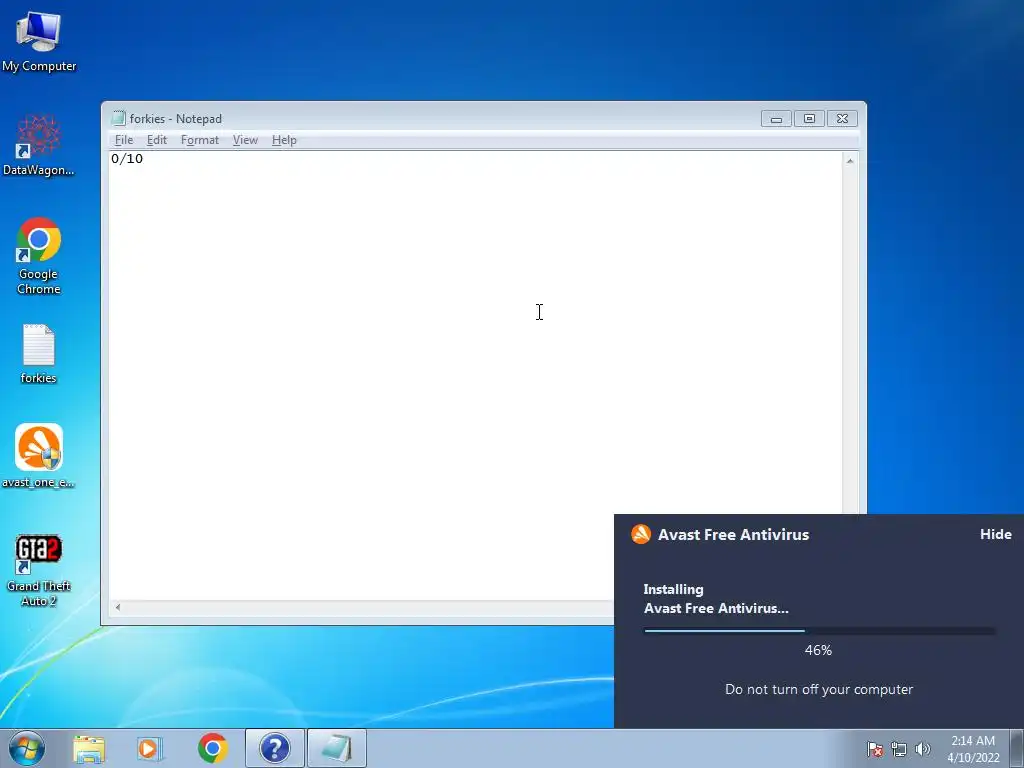This screenshot has height=768, width=1024.
Task: Select the avast_one installer desktop icon
Action: coord(39,456)
